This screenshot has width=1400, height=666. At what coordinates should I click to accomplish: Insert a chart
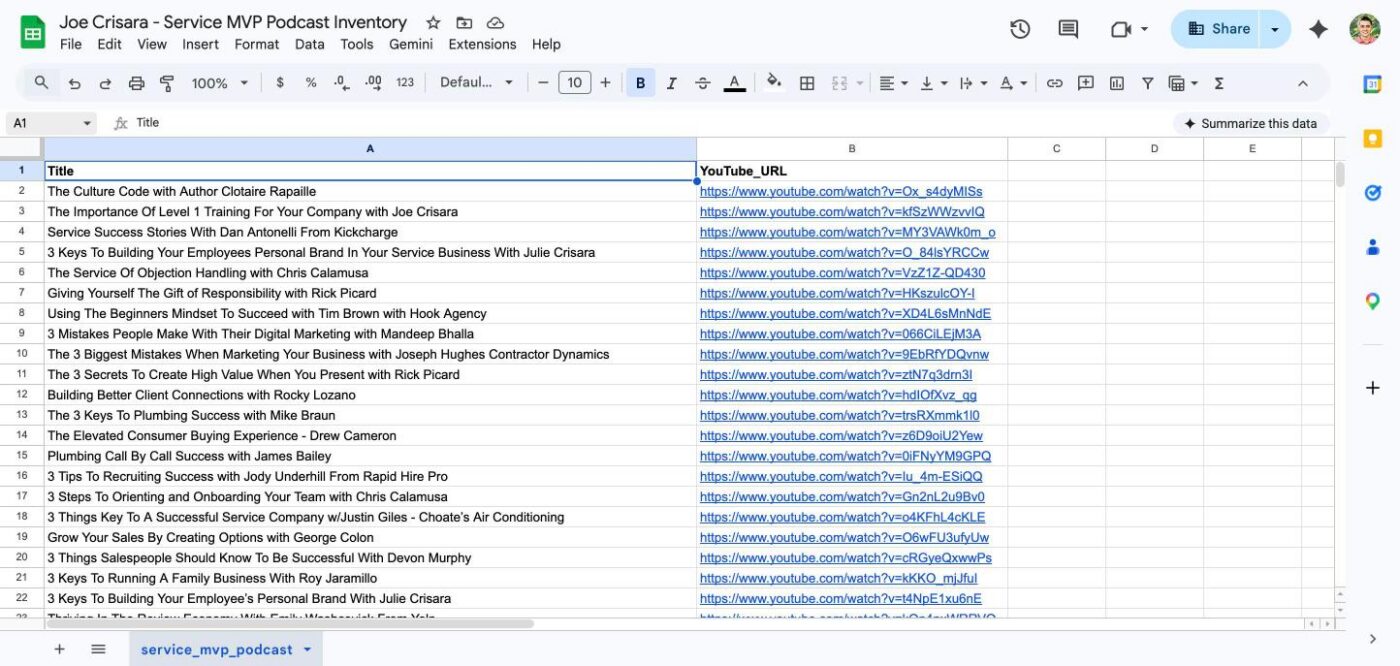click(1116, 82)
